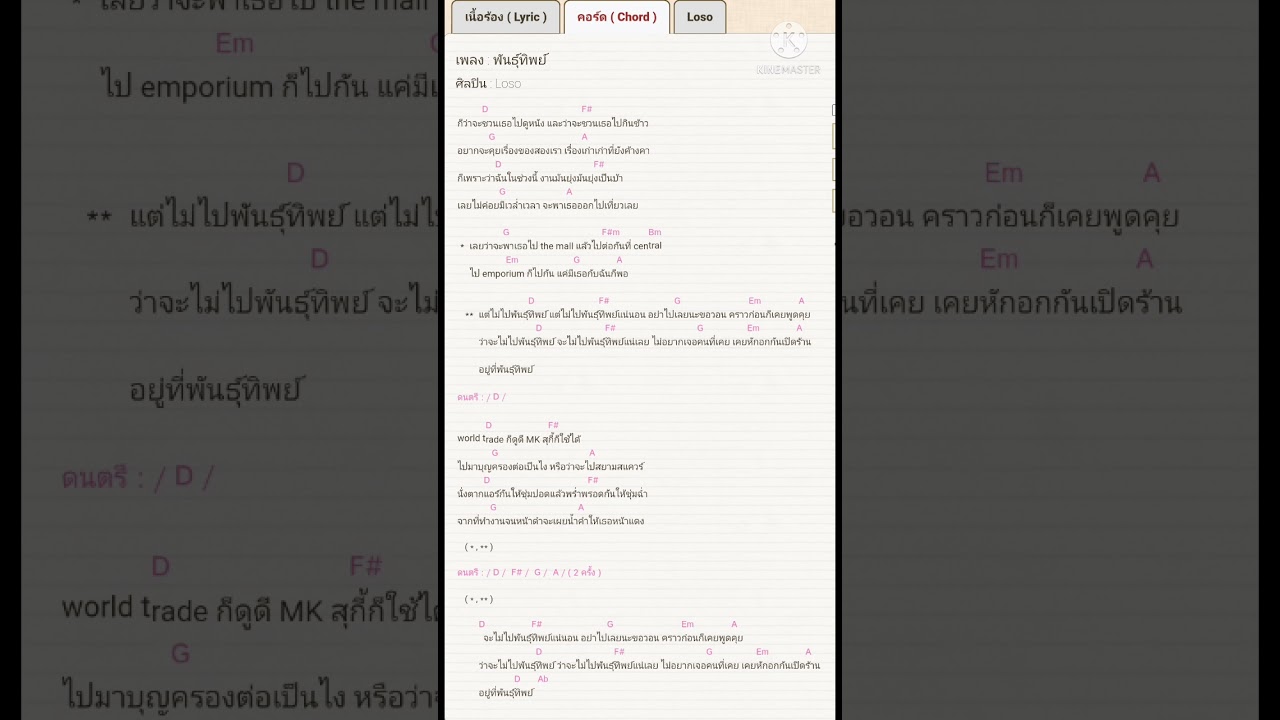Switch to the เนื้อร้อง ( Lyric ) tab
The width and height of the screenshot is (1280, 720).
pyautogui.click(x=506, y=17)
